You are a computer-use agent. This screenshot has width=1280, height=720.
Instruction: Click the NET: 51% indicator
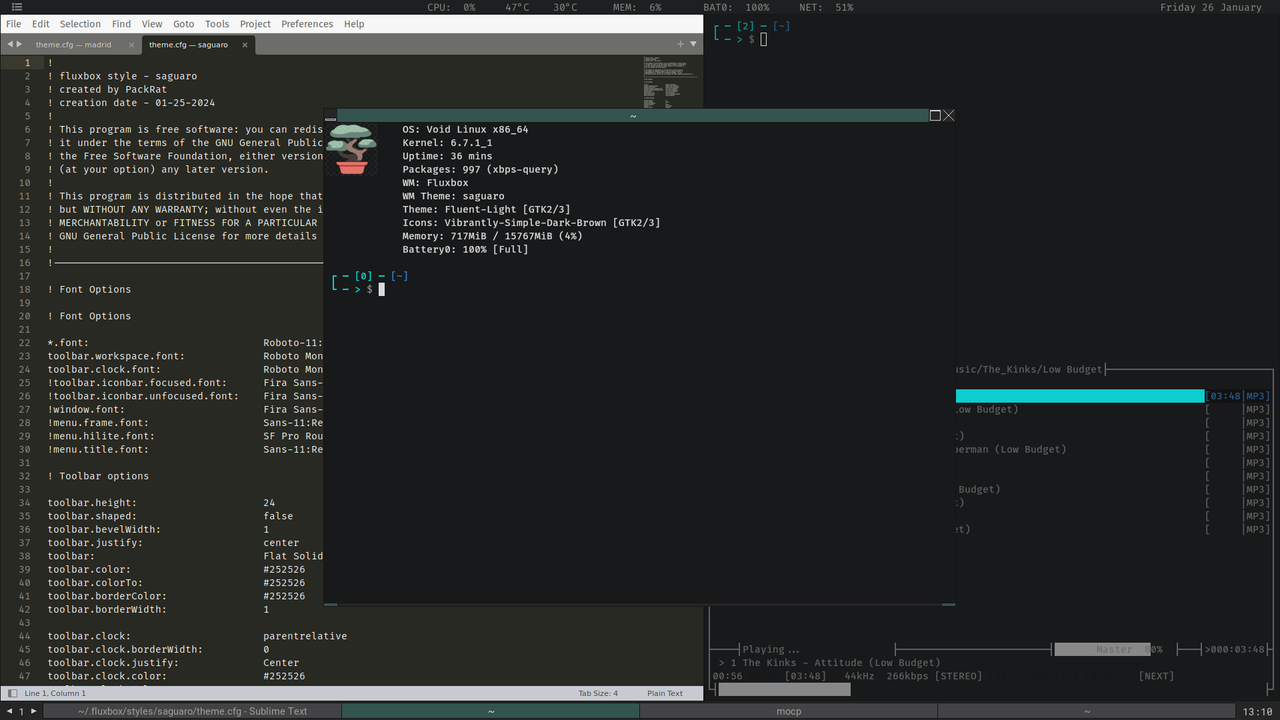click(x=826, y=7)
